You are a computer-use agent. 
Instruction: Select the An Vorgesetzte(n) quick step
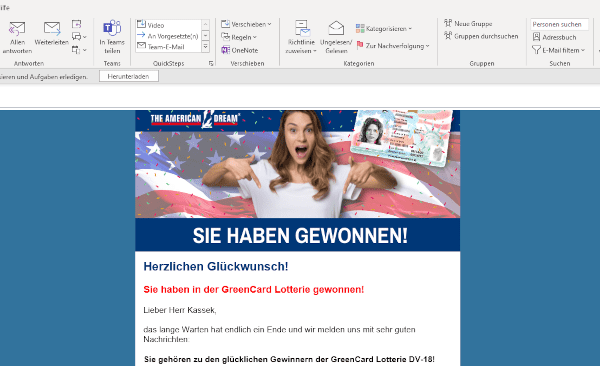pyautogui.click(x=168, y=36)
